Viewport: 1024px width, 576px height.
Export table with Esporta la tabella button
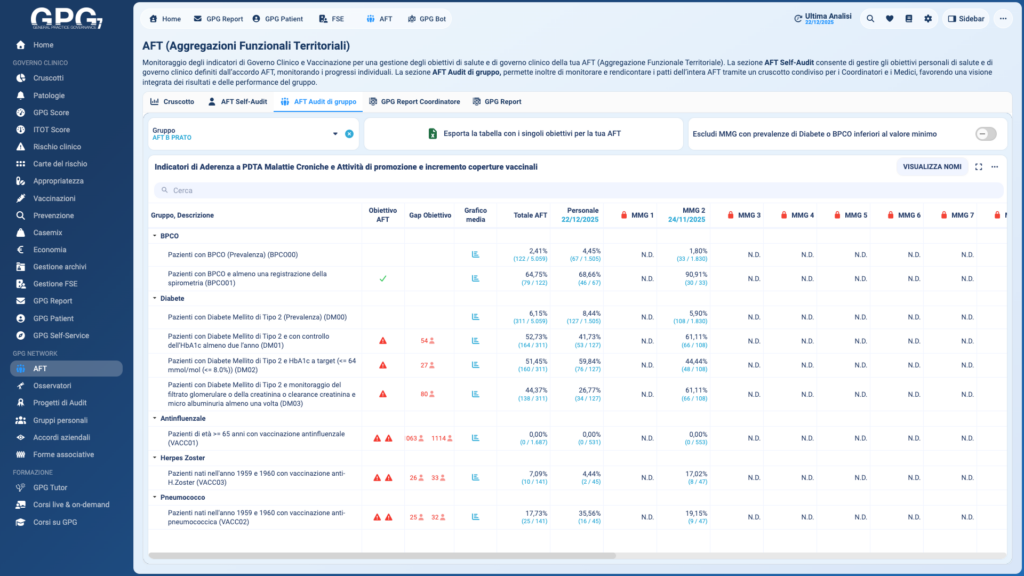pos(523,134)
